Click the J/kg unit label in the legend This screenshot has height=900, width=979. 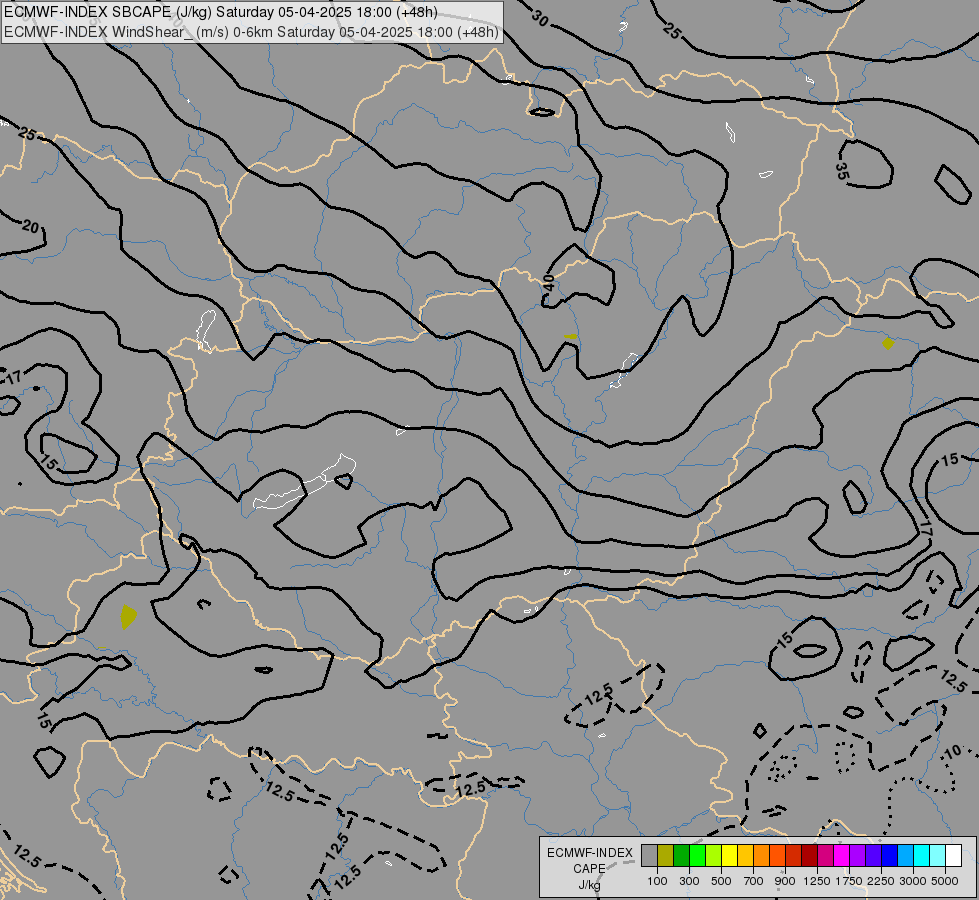click(589, 885)
